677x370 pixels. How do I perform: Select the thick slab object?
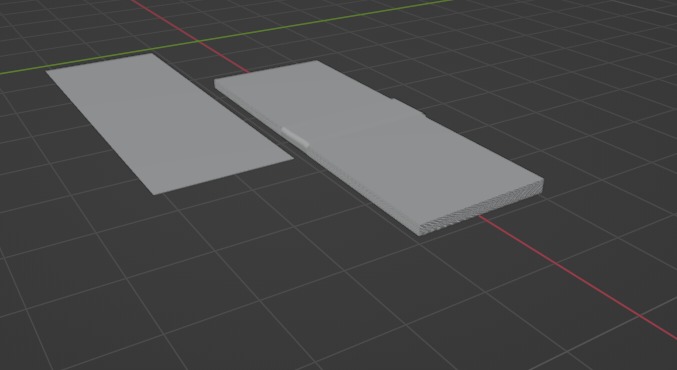[380, 147]
